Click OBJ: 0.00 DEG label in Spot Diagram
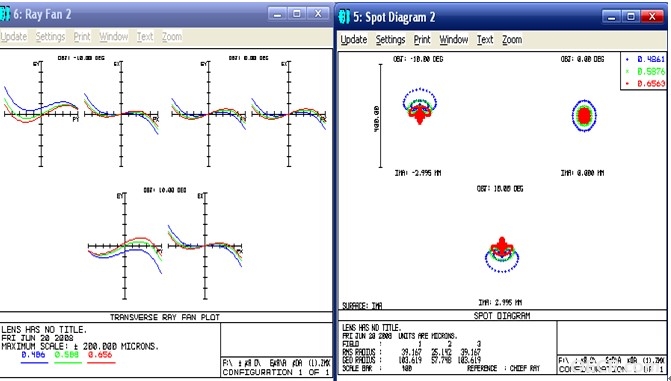 click(x=582, y=59)
